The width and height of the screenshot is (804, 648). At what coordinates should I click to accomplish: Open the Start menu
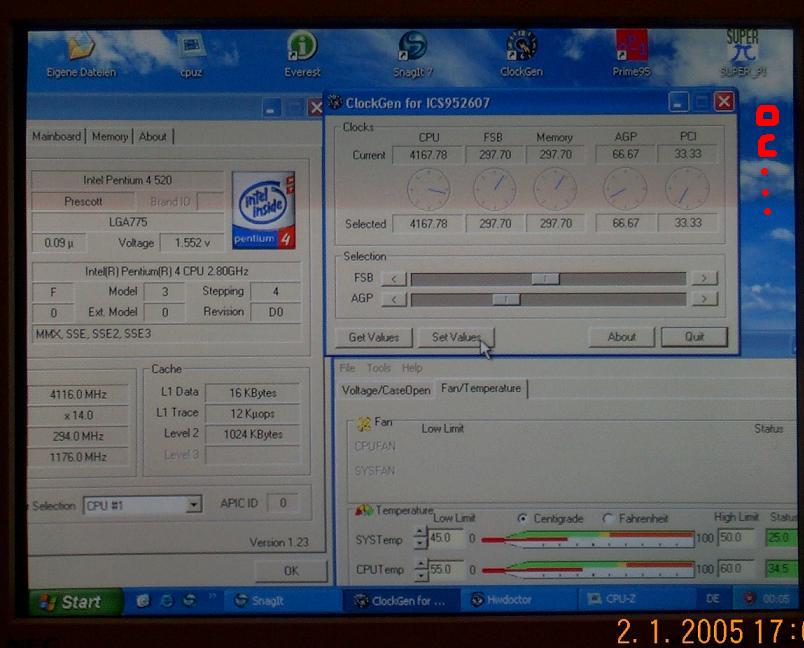(x=76, y=602)
